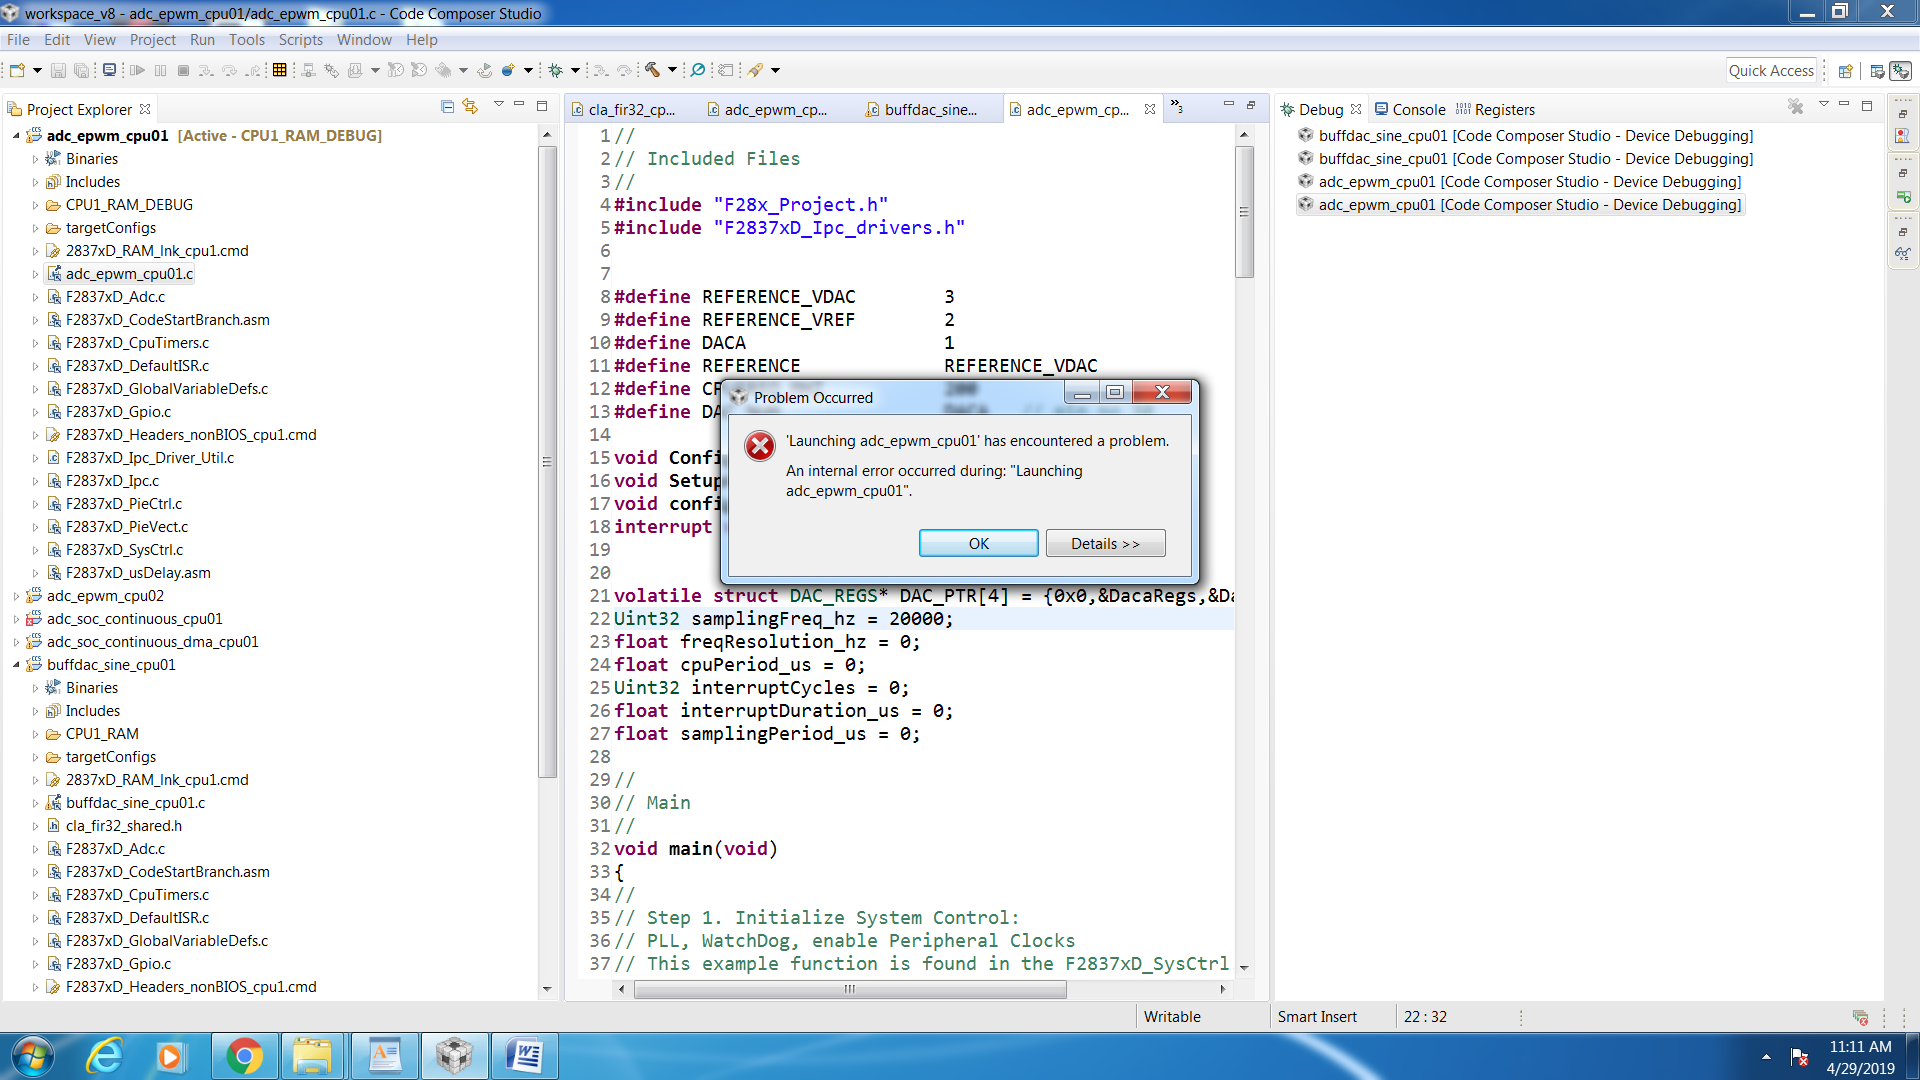Select F2837xD_Adc.c under adc_epwm_cpu01
The image size is (1920, 1080).
coord(115,297)
